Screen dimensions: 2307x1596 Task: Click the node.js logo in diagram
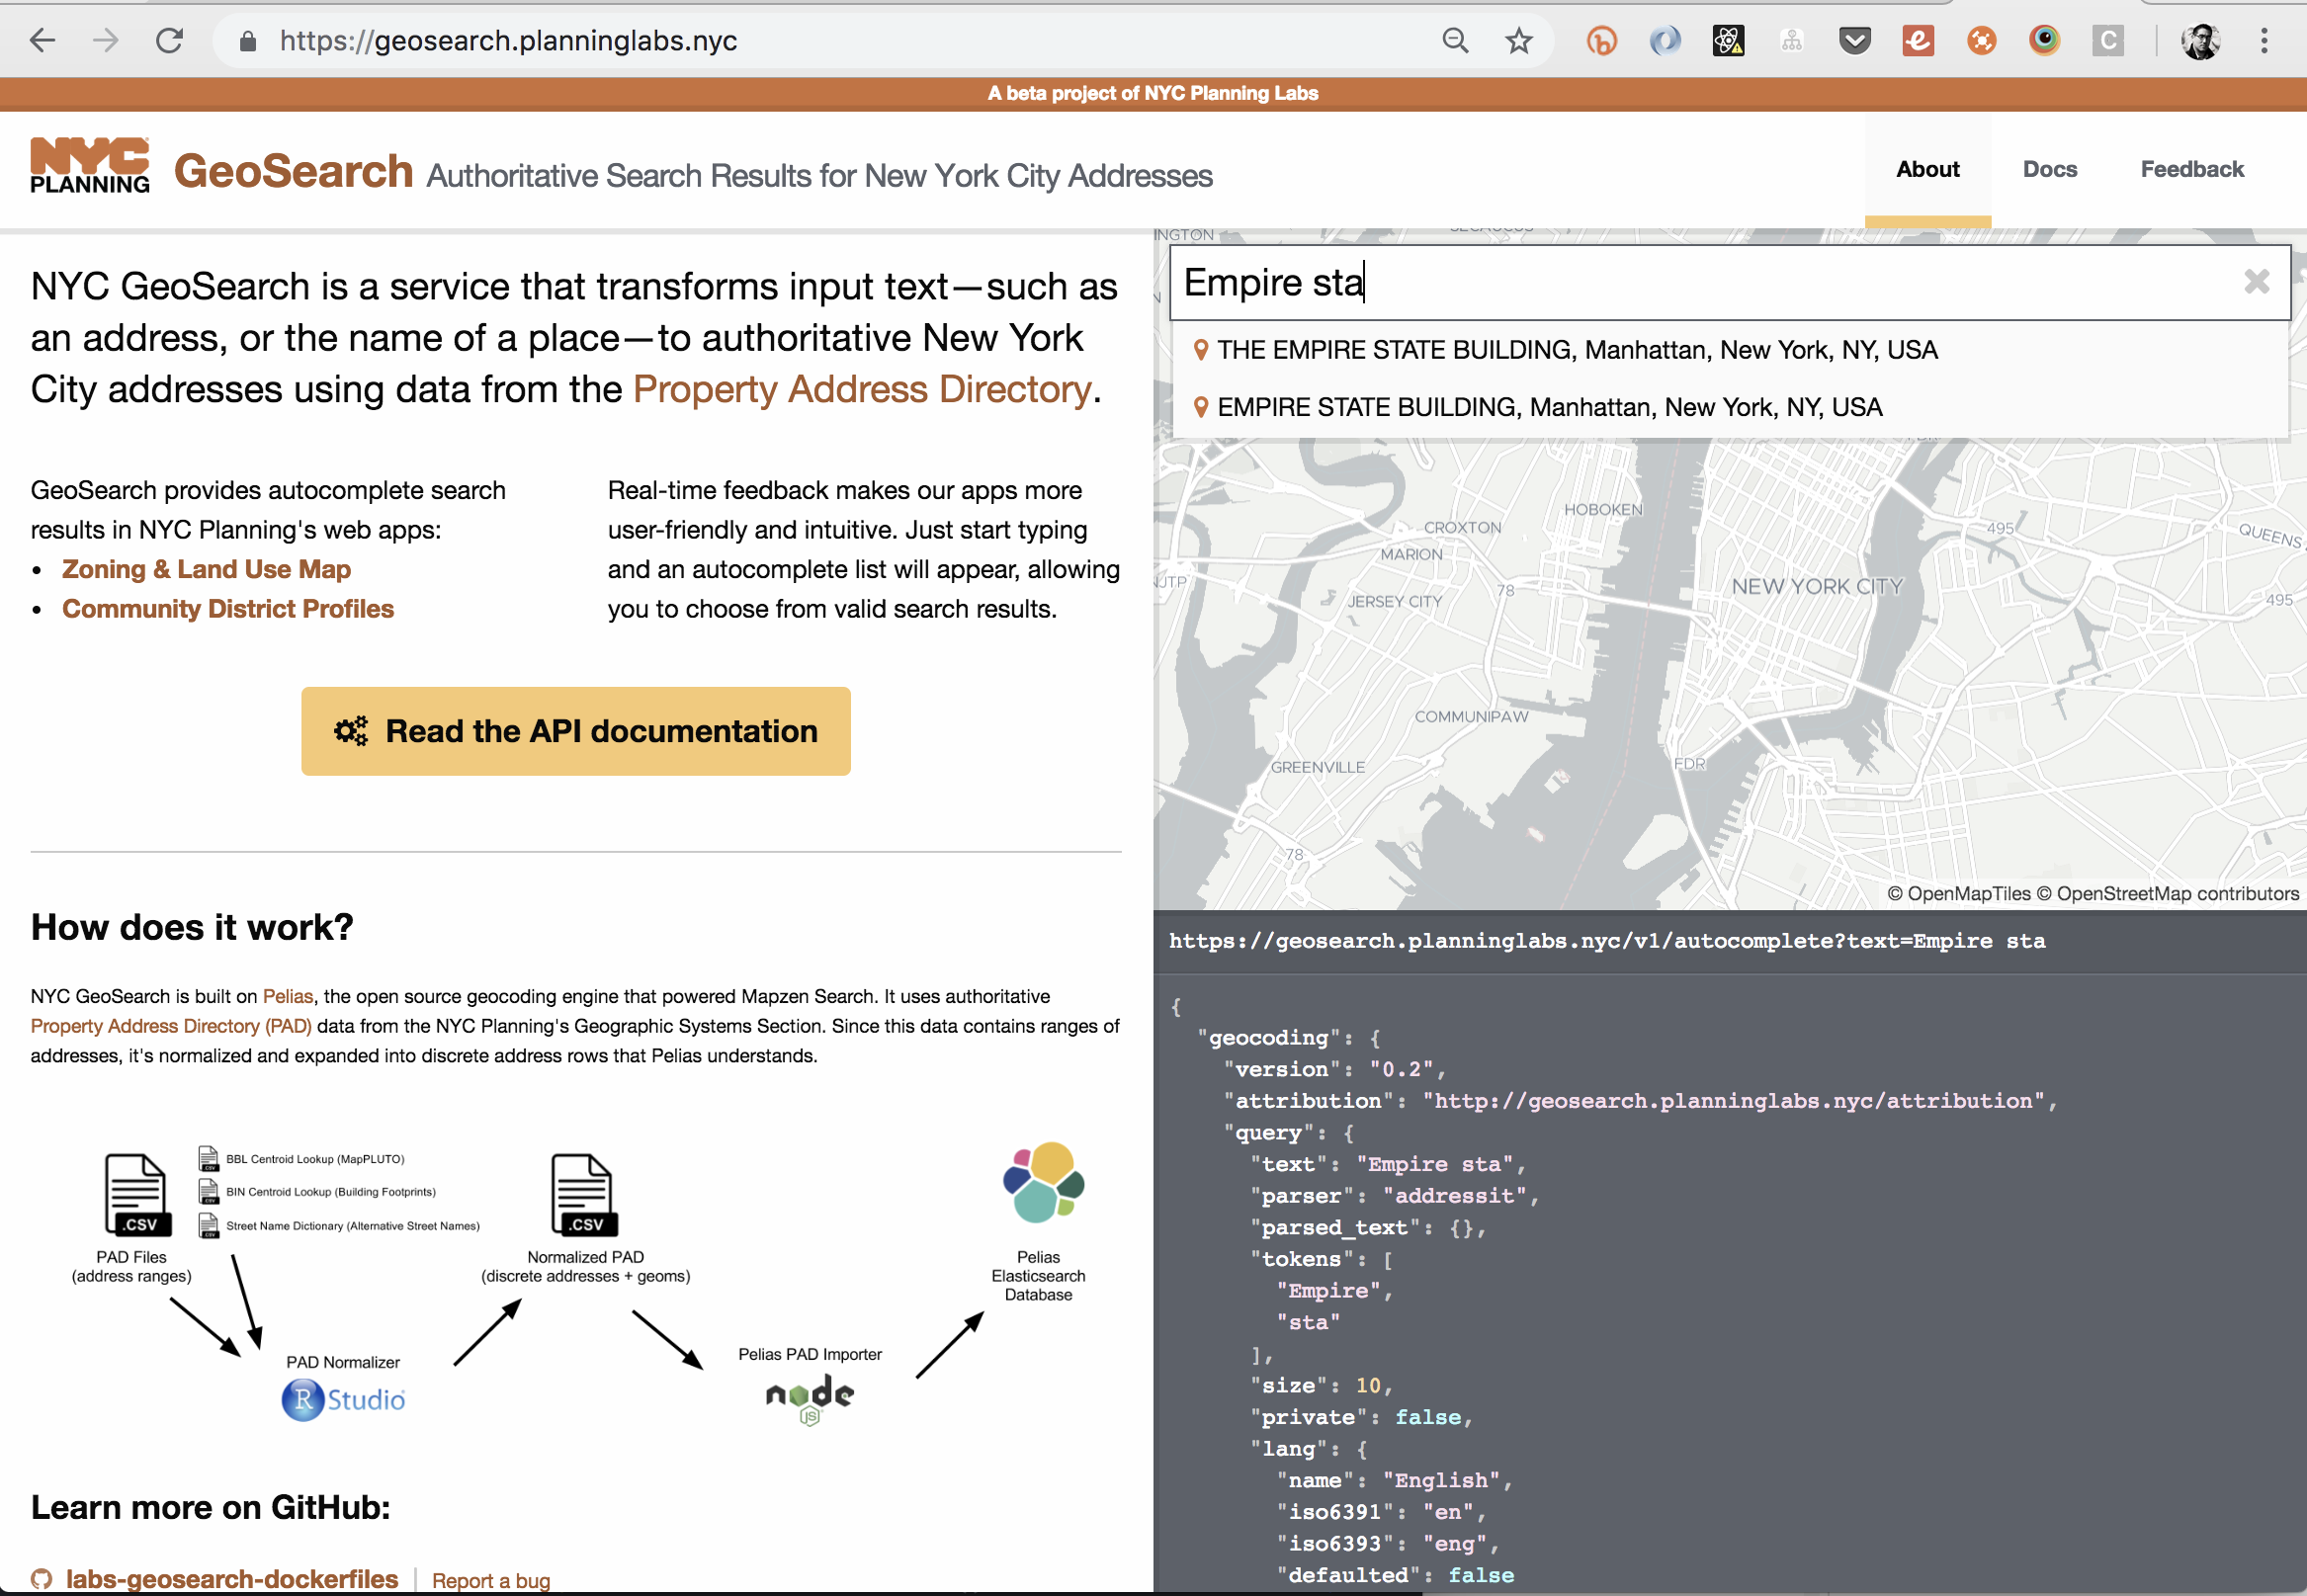809,1398
